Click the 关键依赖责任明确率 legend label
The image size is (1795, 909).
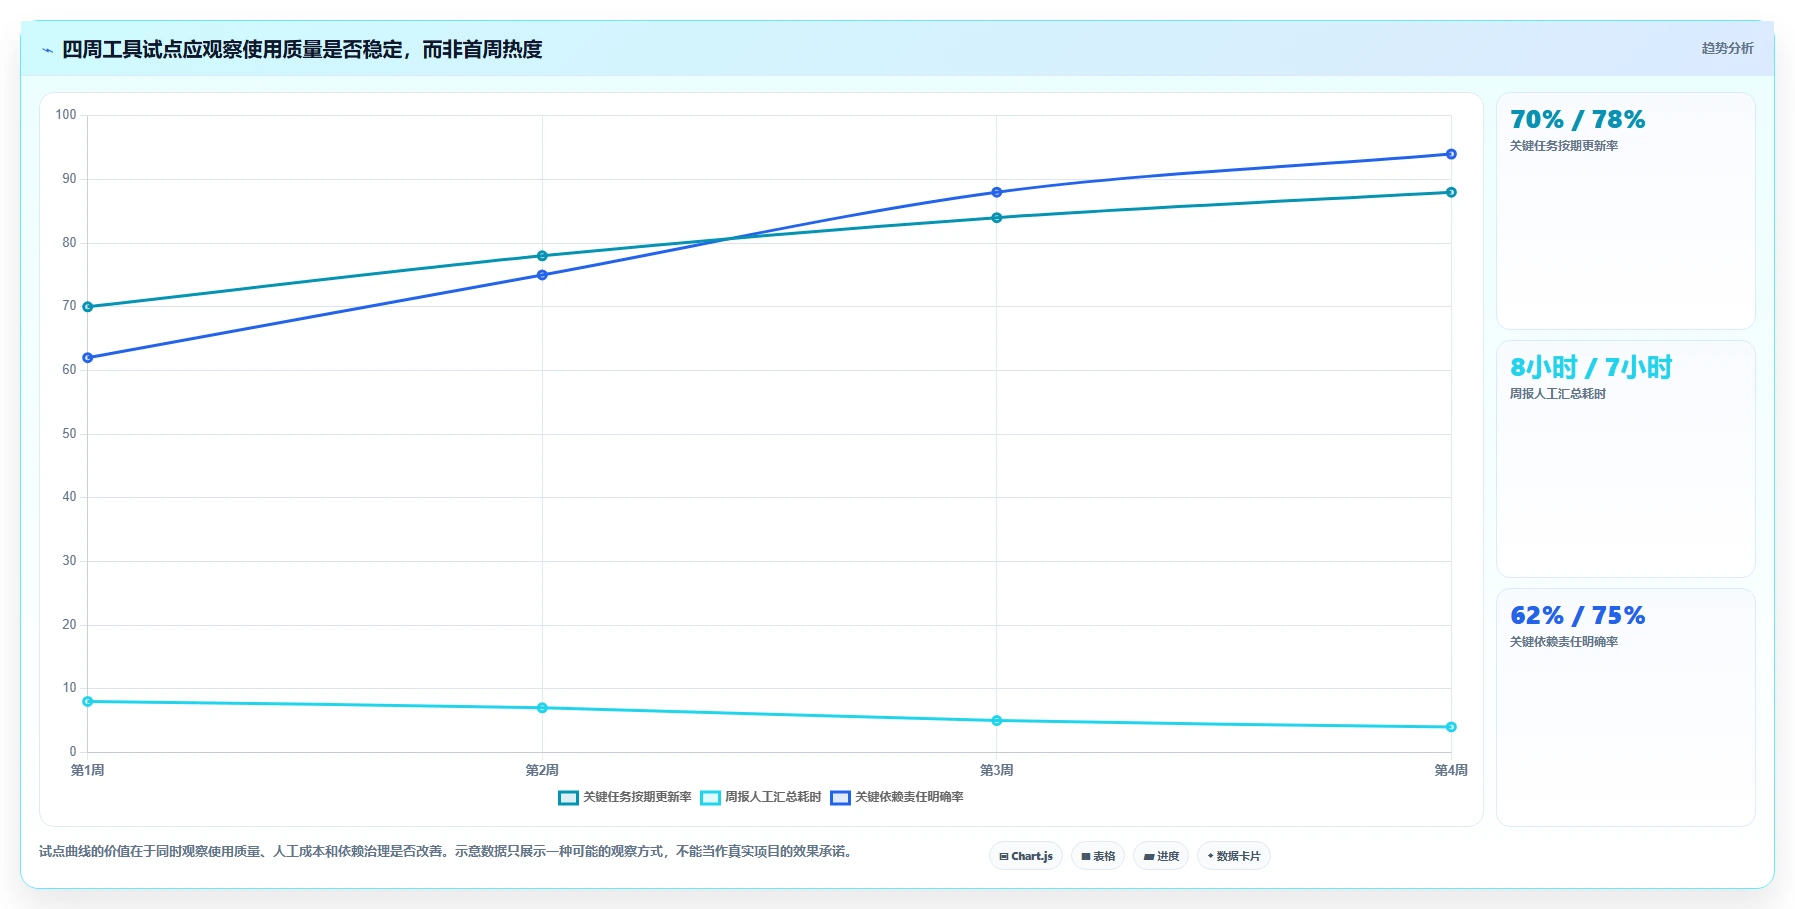pos(909,797)
